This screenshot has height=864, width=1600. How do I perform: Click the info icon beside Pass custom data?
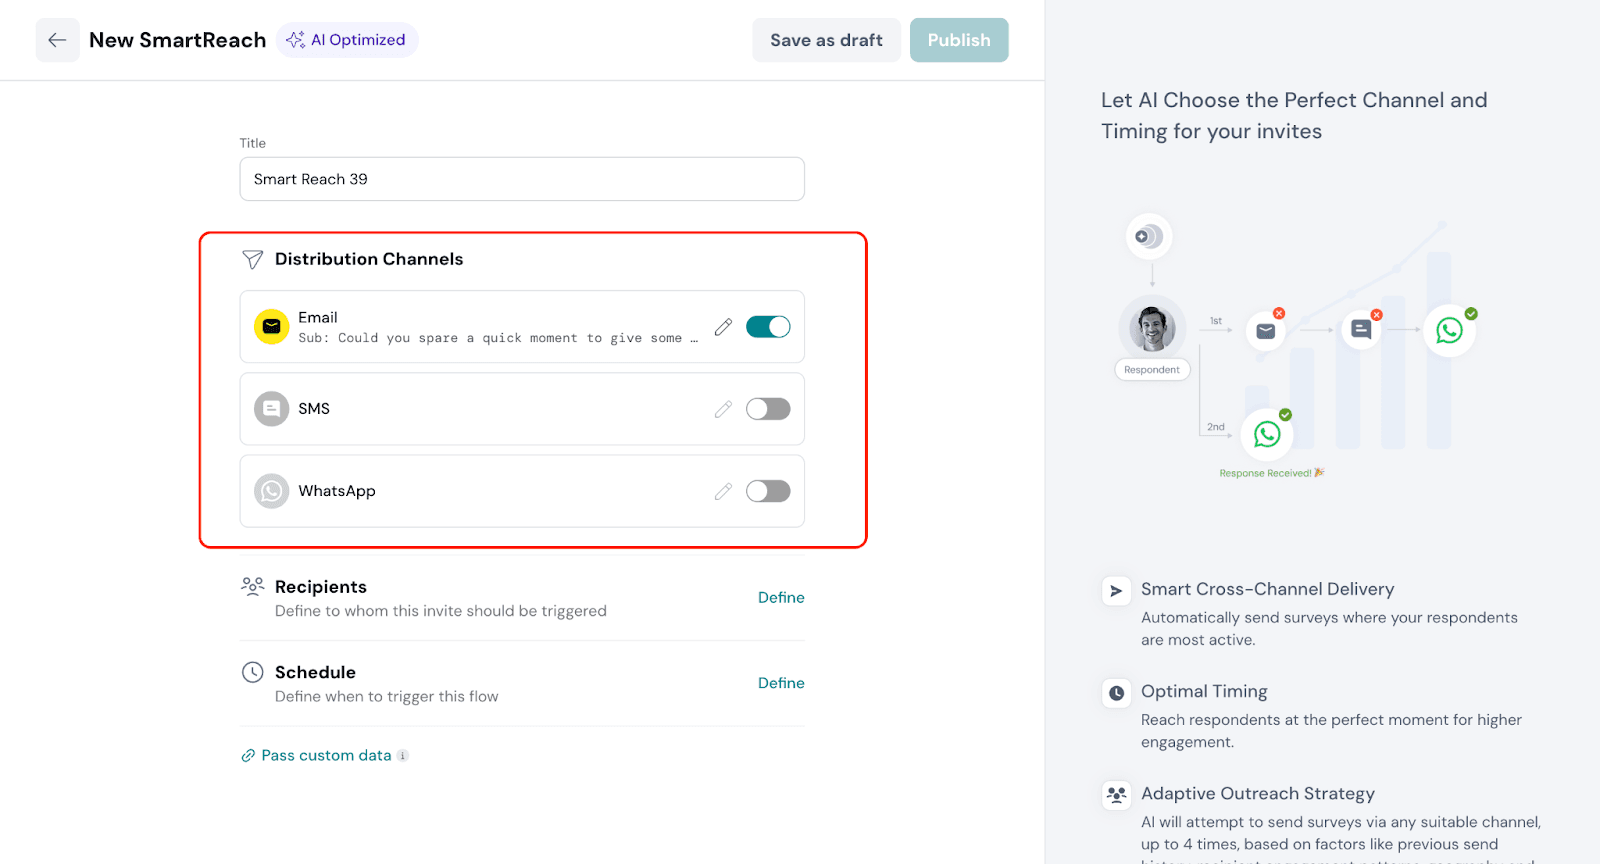tap(403, 756)
